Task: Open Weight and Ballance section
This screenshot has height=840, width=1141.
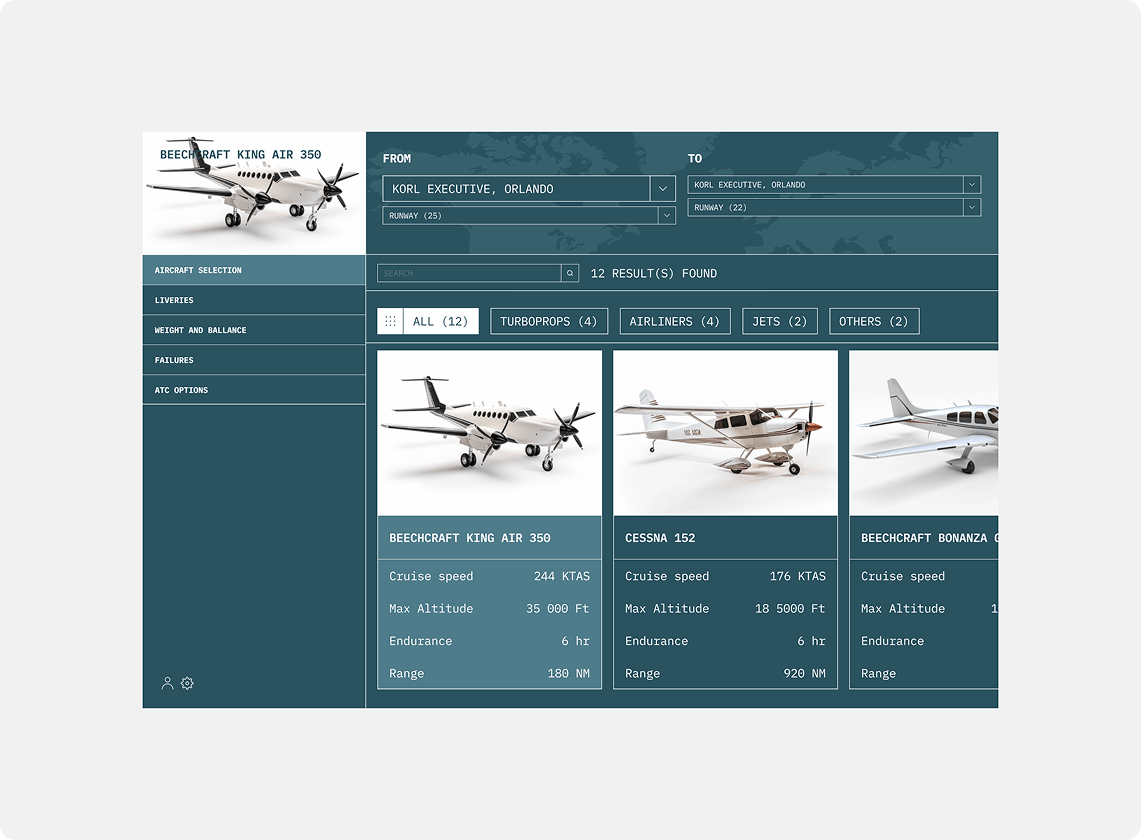Action: click(254, 330)
